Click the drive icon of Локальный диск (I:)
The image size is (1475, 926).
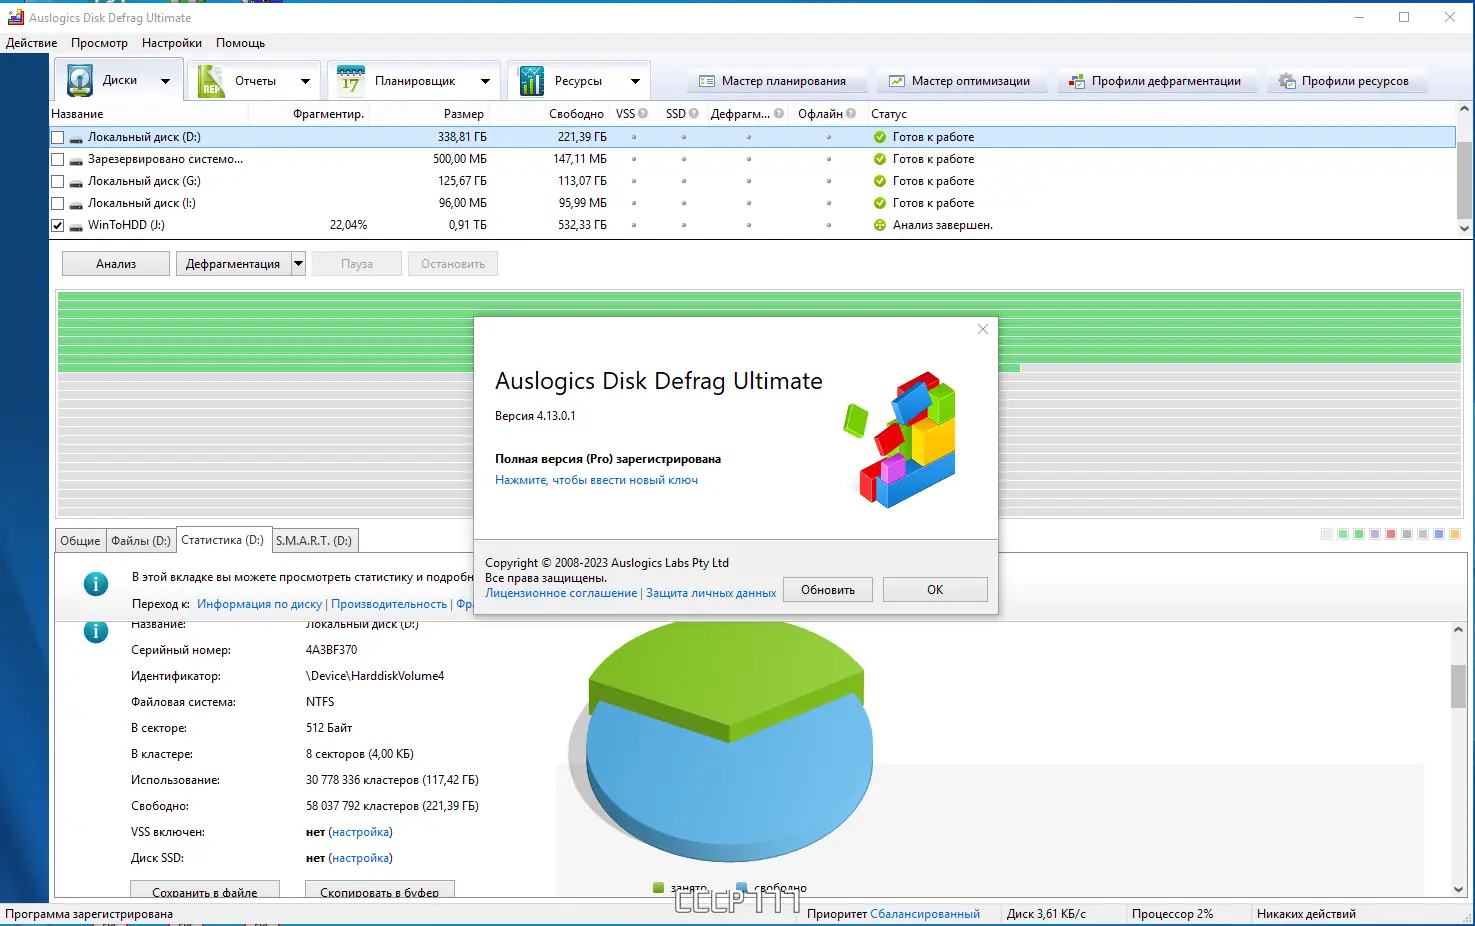[x=76, y=204]
